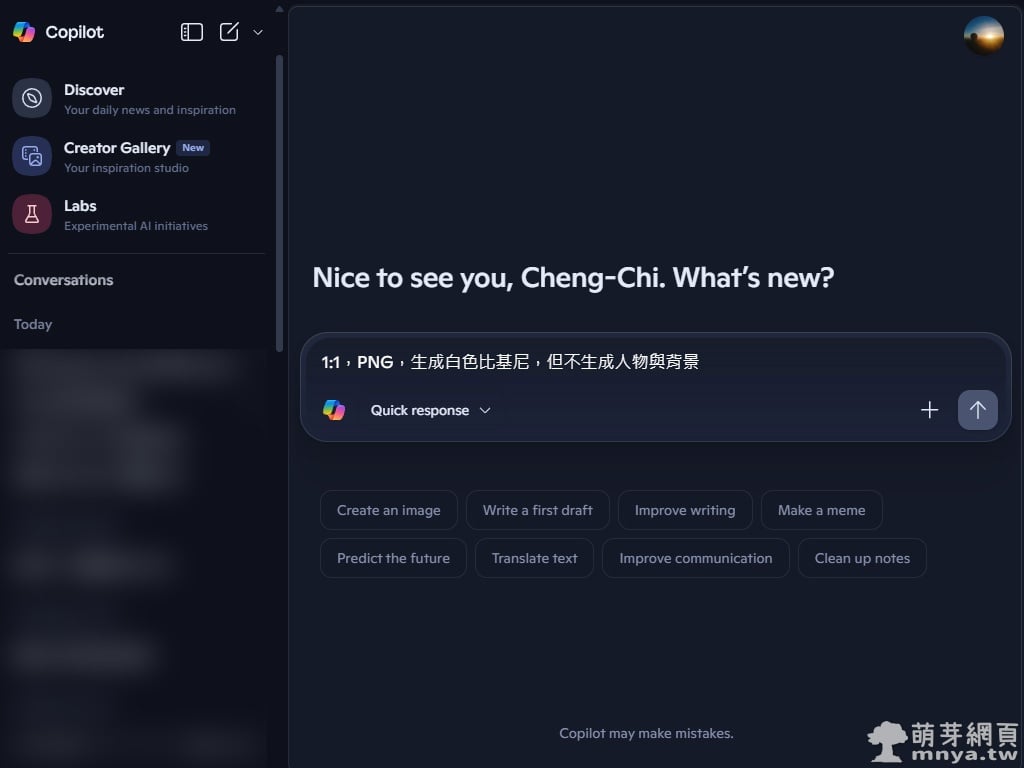
Task: Open the Creator Gallery menu item
Action: tap(138, 156)
